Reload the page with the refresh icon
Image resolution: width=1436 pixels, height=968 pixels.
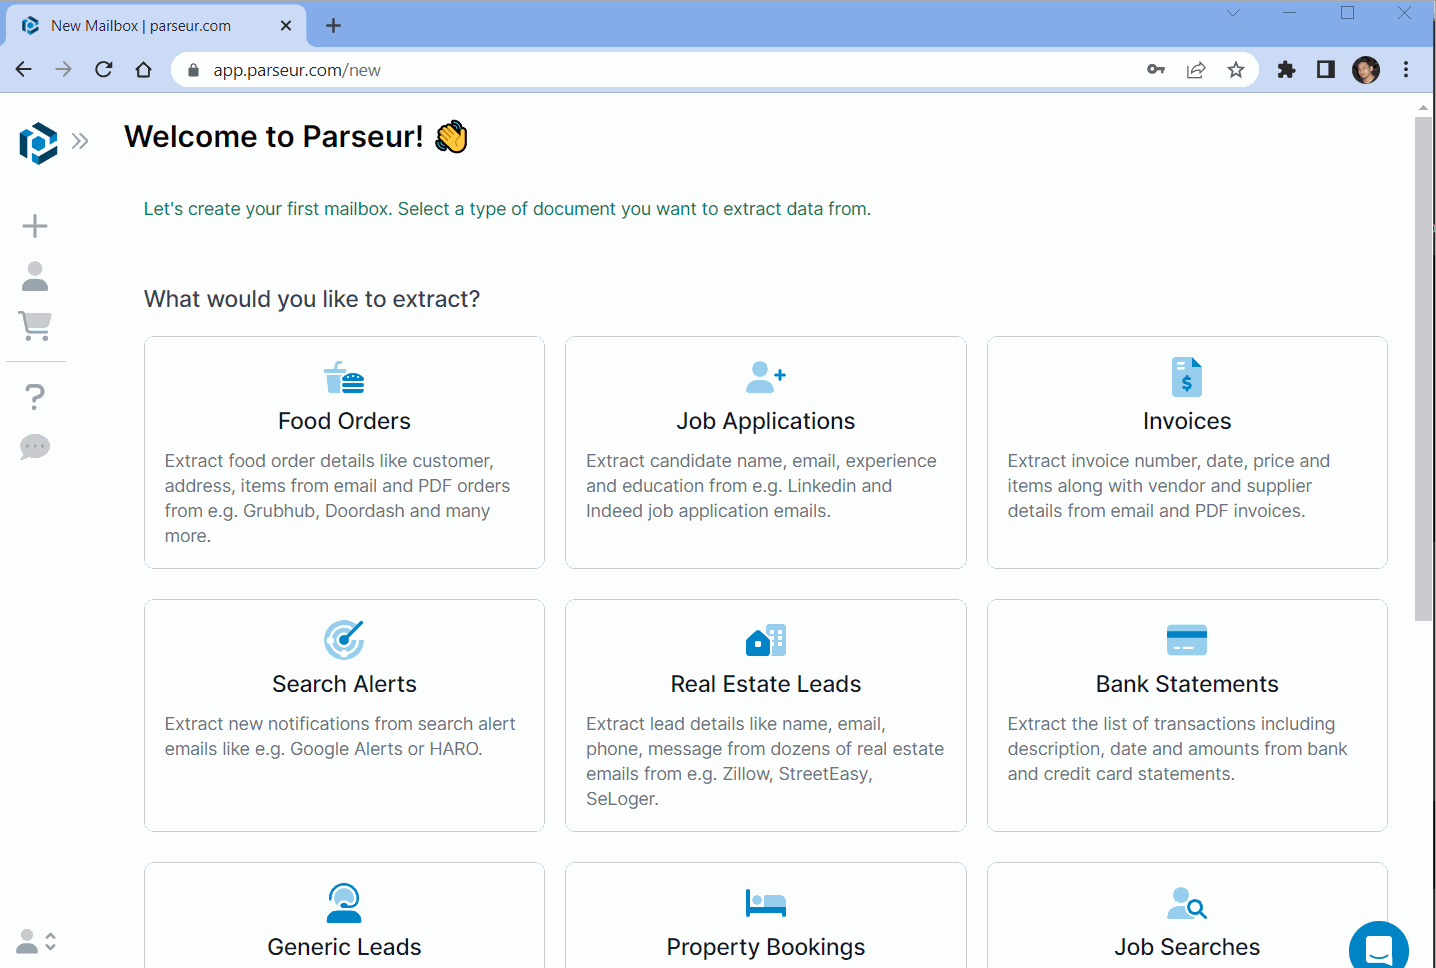103,69
